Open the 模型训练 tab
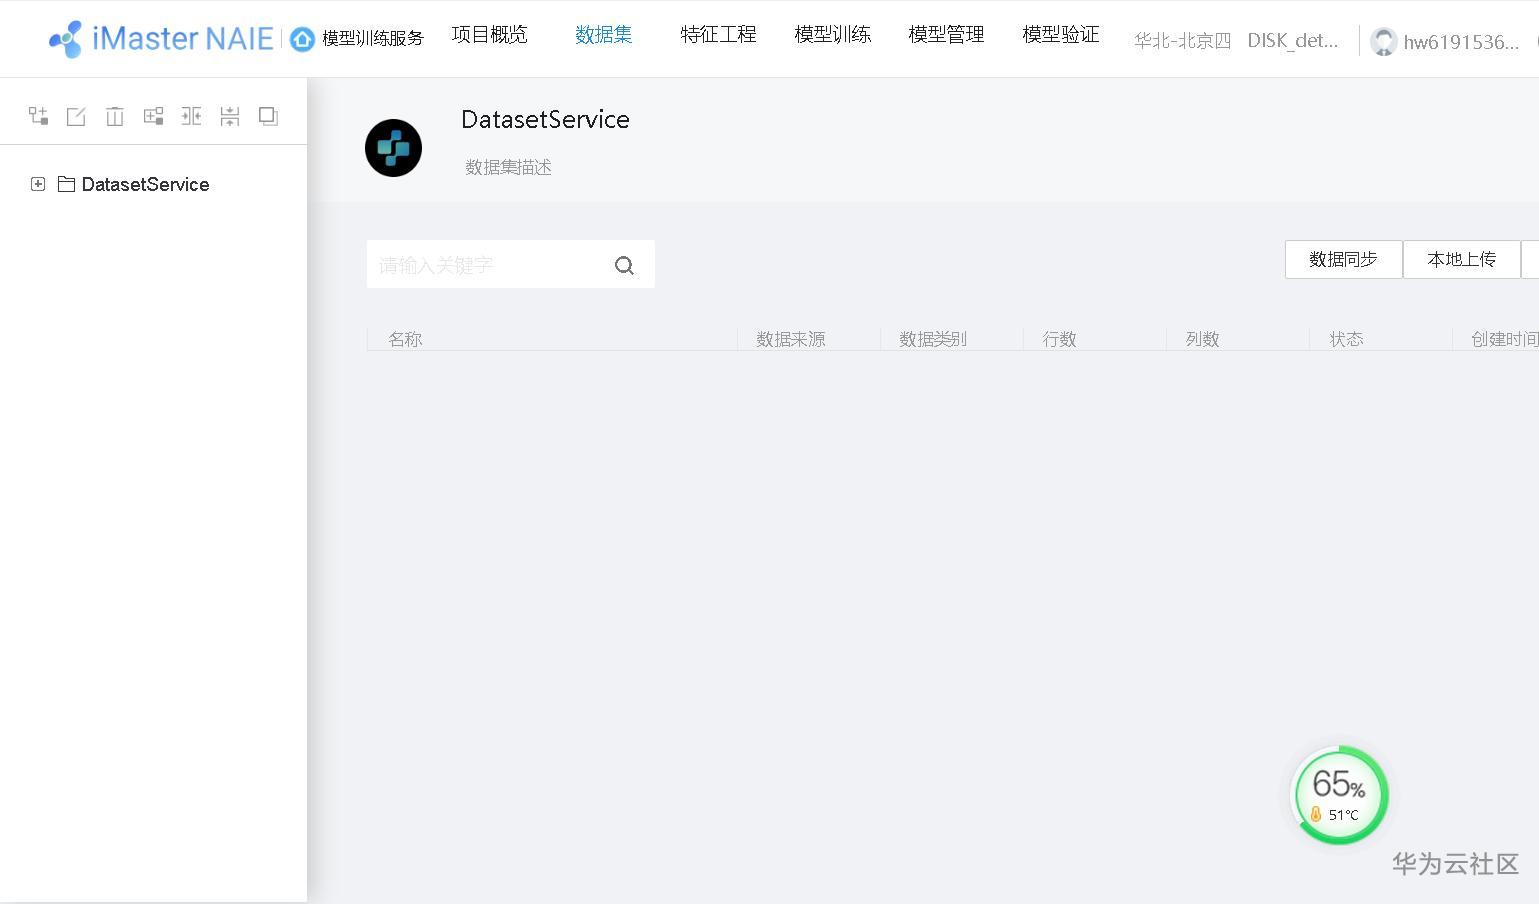Screen dimensions: 1539x904 [832, 35]
